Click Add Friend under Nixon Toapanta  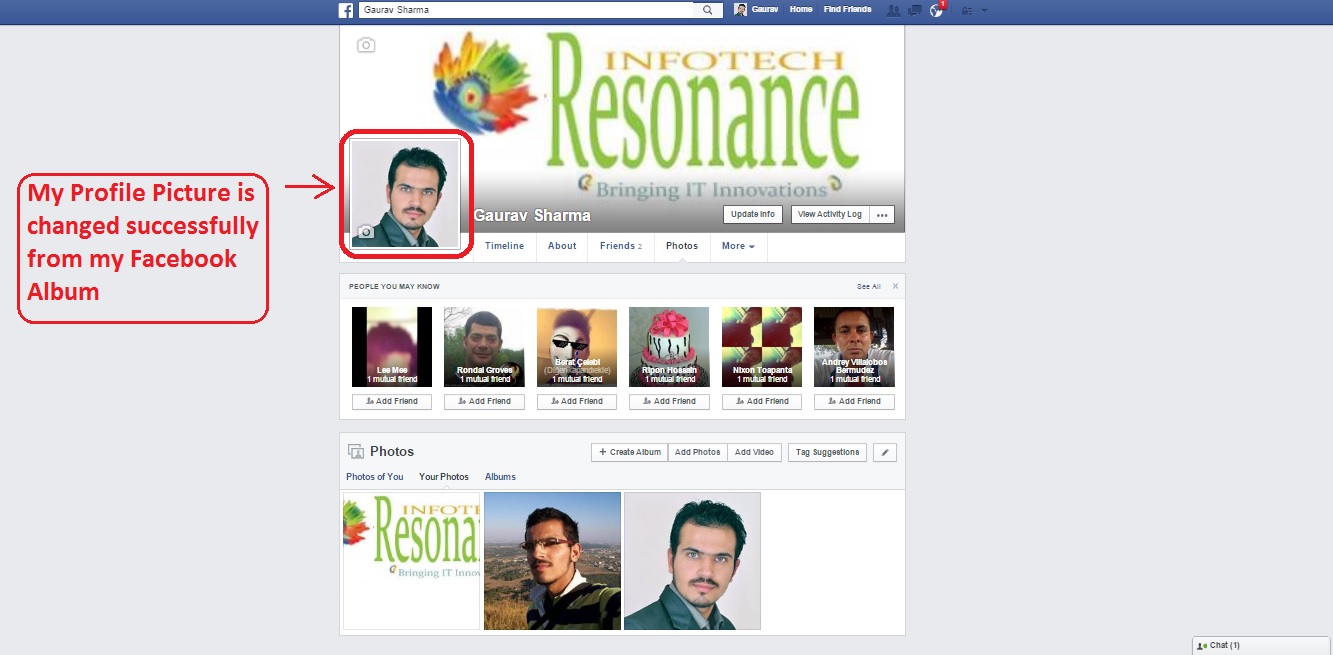point(761,402)
